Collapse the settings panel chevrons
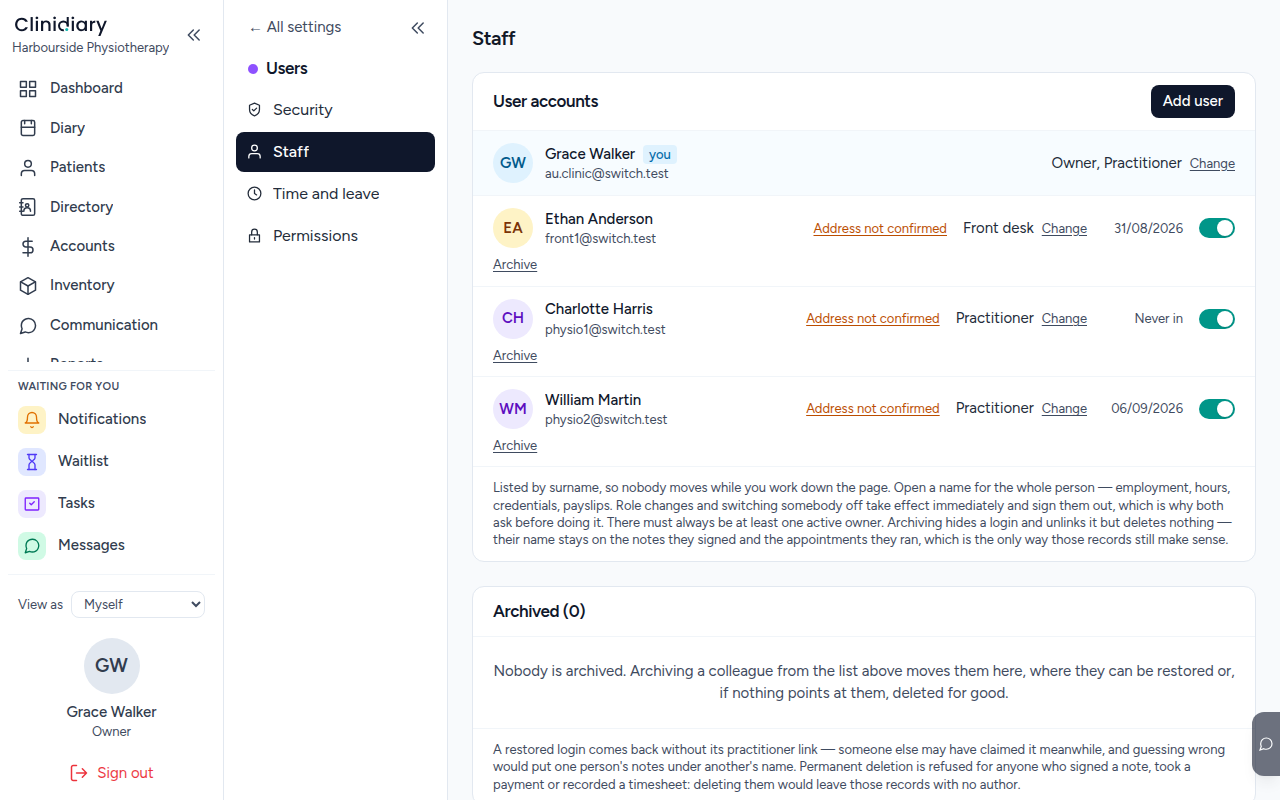Viewport: 1280px width, 800px height. click(x=418, y=28)
